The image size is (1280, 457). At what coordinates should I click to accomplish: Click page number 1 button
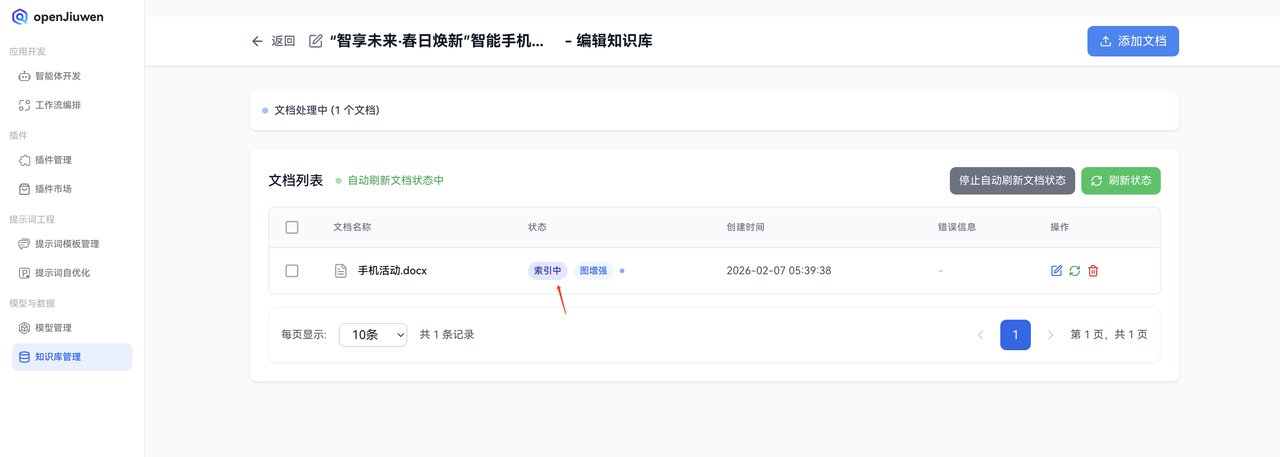click(x=1015, y=335)
